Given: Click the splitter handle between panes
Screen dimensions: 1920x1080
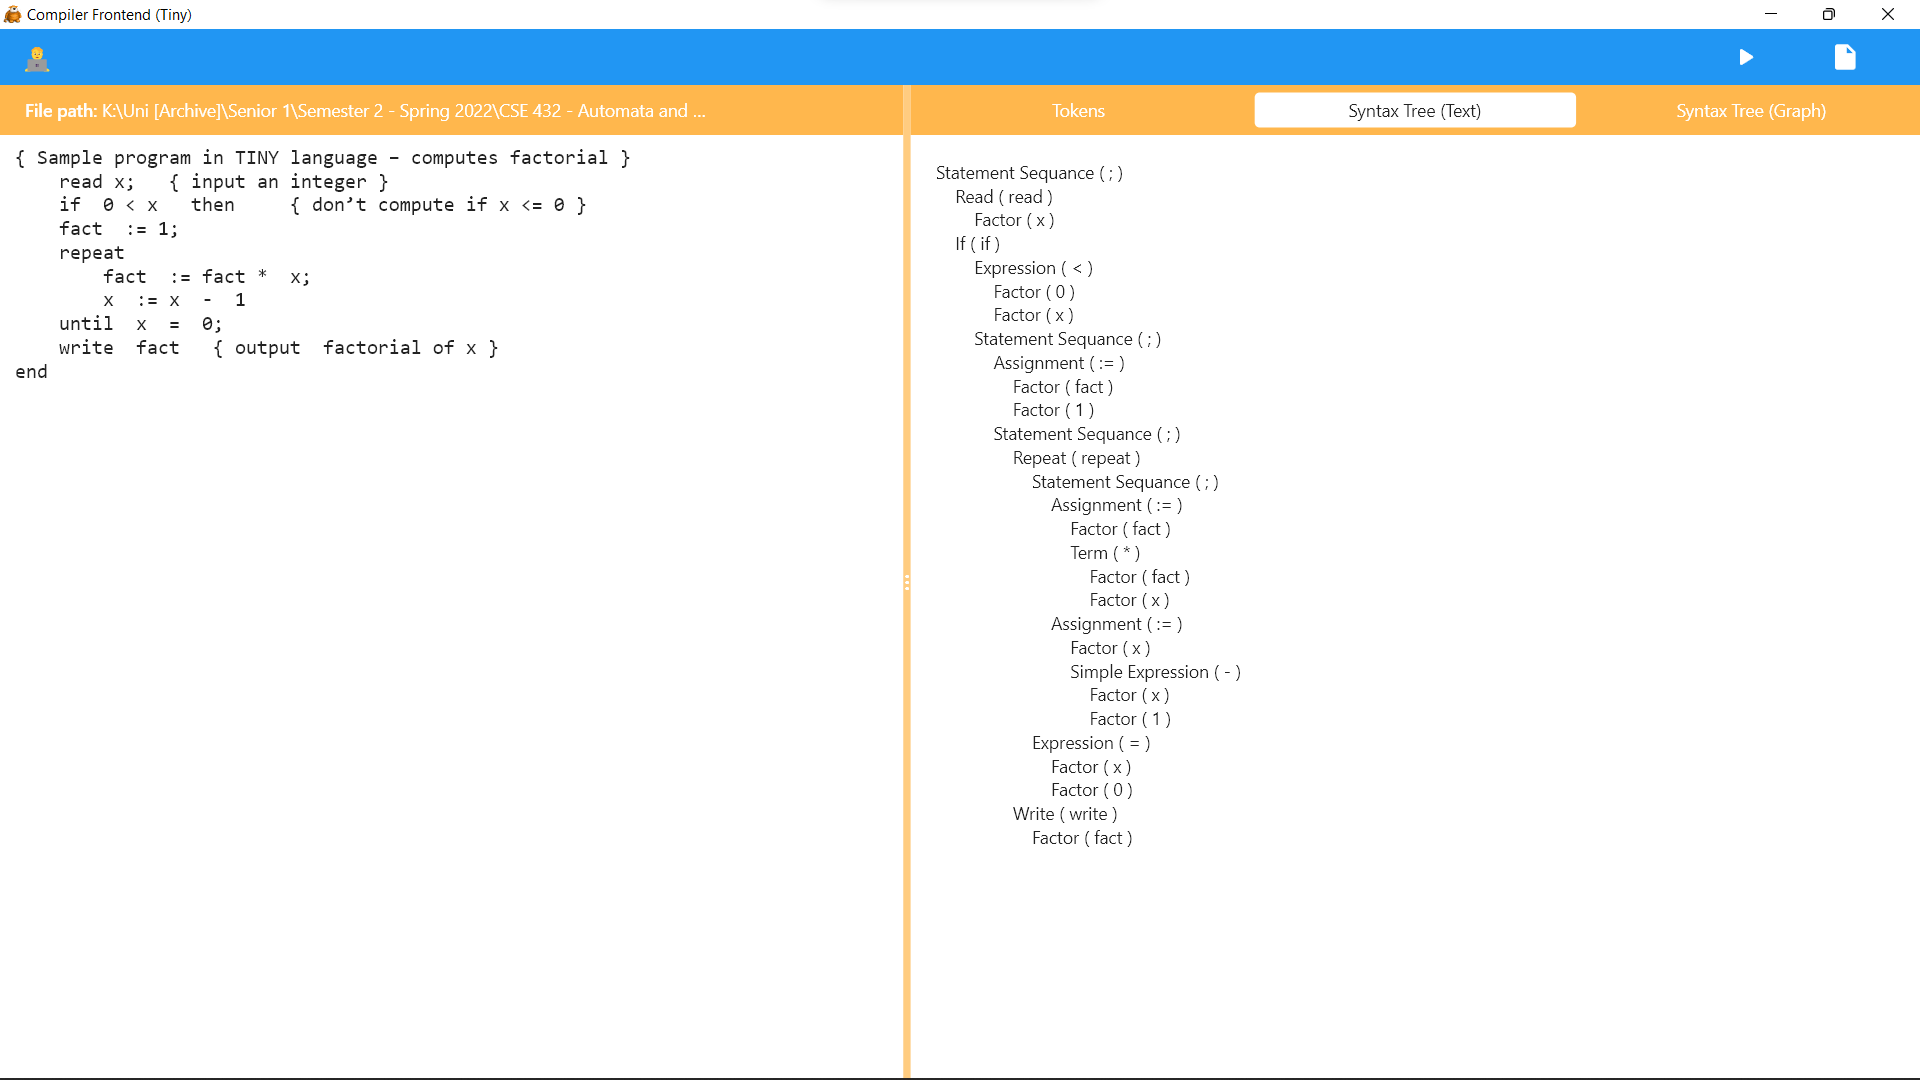Looking at the screenshot, I should click(907, 582).
